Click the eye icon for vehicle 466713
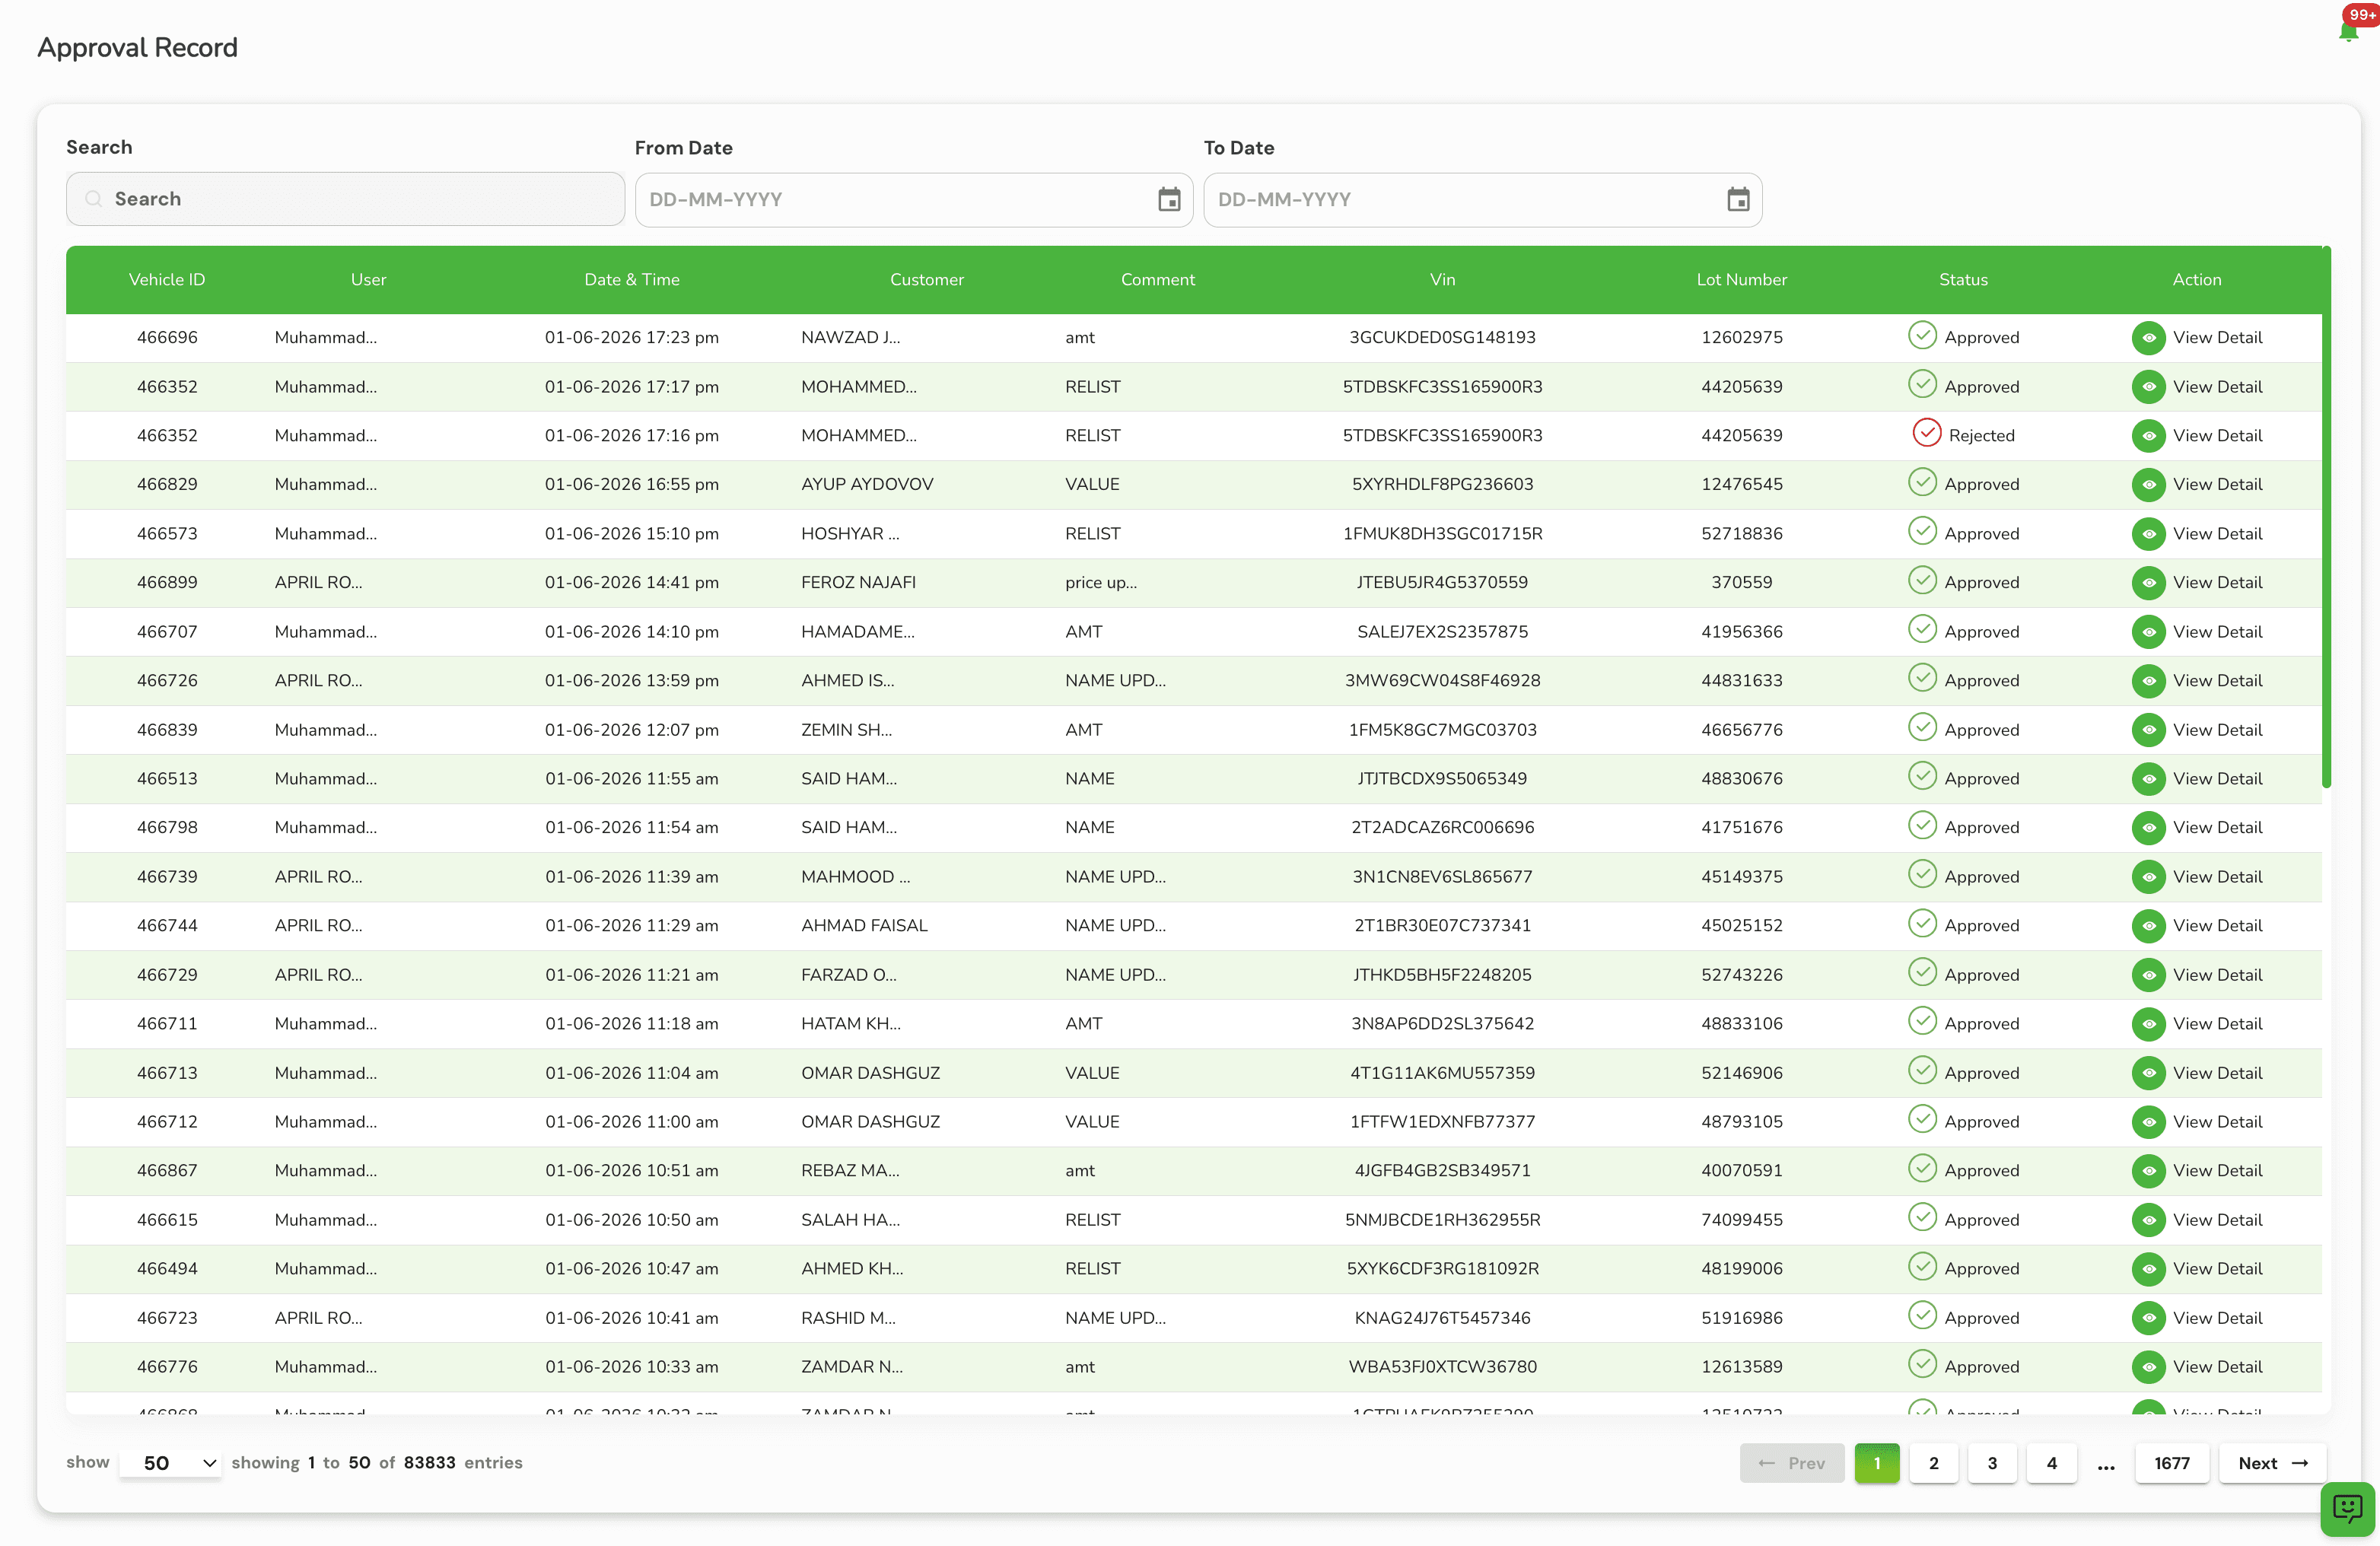The height and width of the screenshot is (1546, 2380). point(2149,1073)
